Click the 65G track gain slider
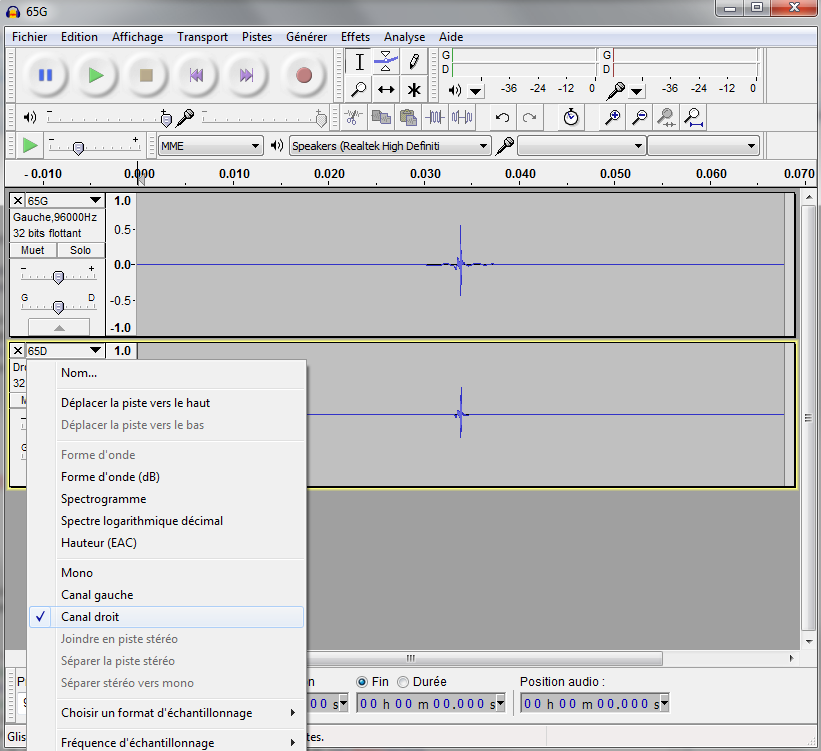Viewport: 821px width, 751px height. click(x=58, y=277)
